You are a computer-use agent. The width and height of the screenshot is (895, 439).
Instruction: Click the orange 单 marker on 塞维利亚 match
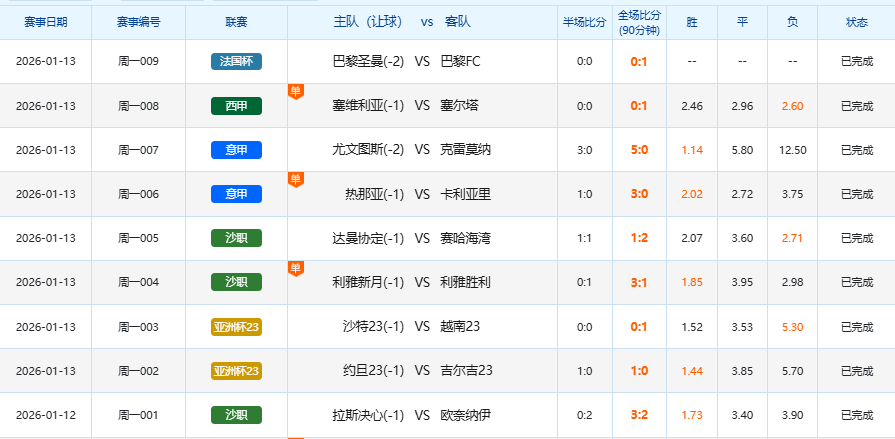[x=295, y=91]
